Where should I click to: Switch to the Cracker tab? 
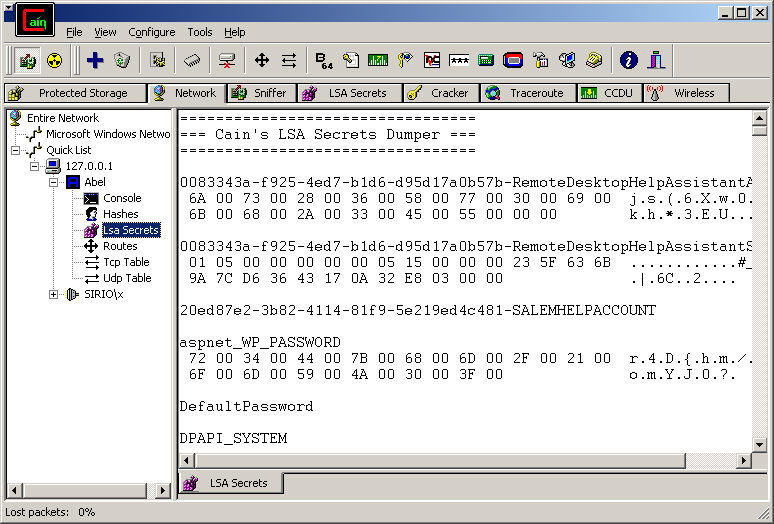(x=441, y=93)
